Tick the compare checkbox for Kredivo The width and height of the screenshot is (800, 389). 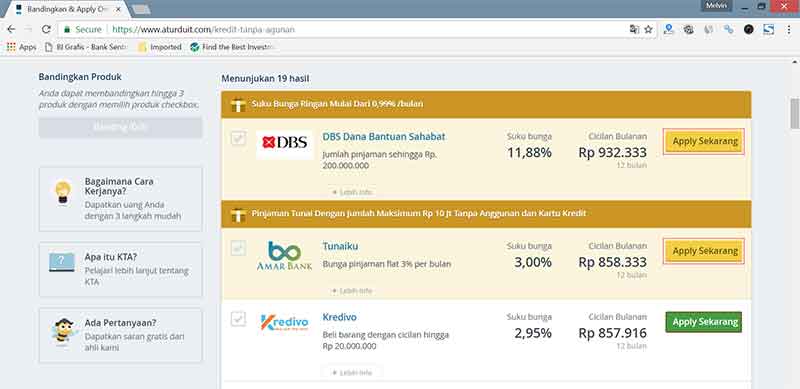pyautogui.click(x=238, y=319)
